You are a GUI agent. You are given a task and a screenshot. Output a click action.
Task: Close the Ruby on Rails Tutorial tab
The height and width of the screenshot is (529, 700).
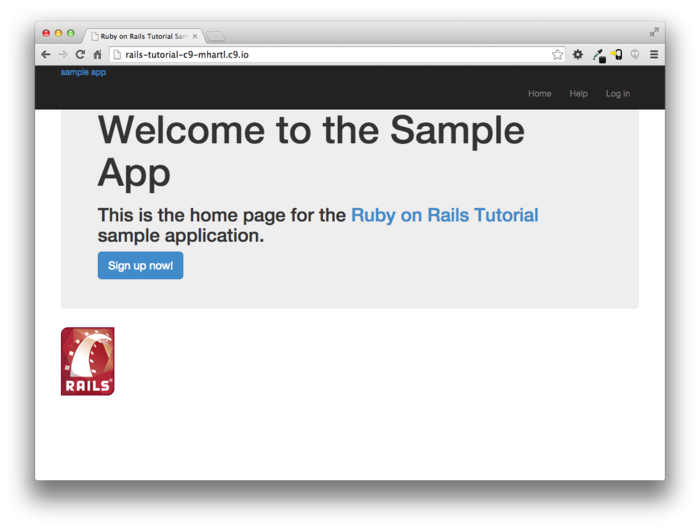(x=195, y=36)
